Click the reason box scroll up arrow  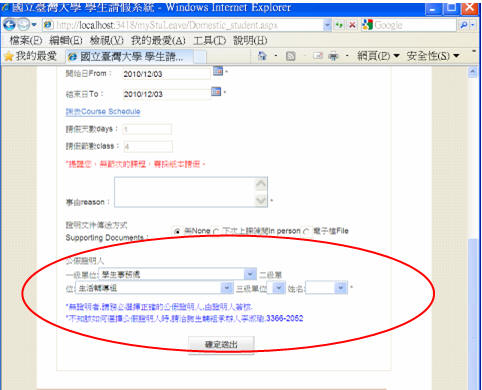(x=261, y=184)
